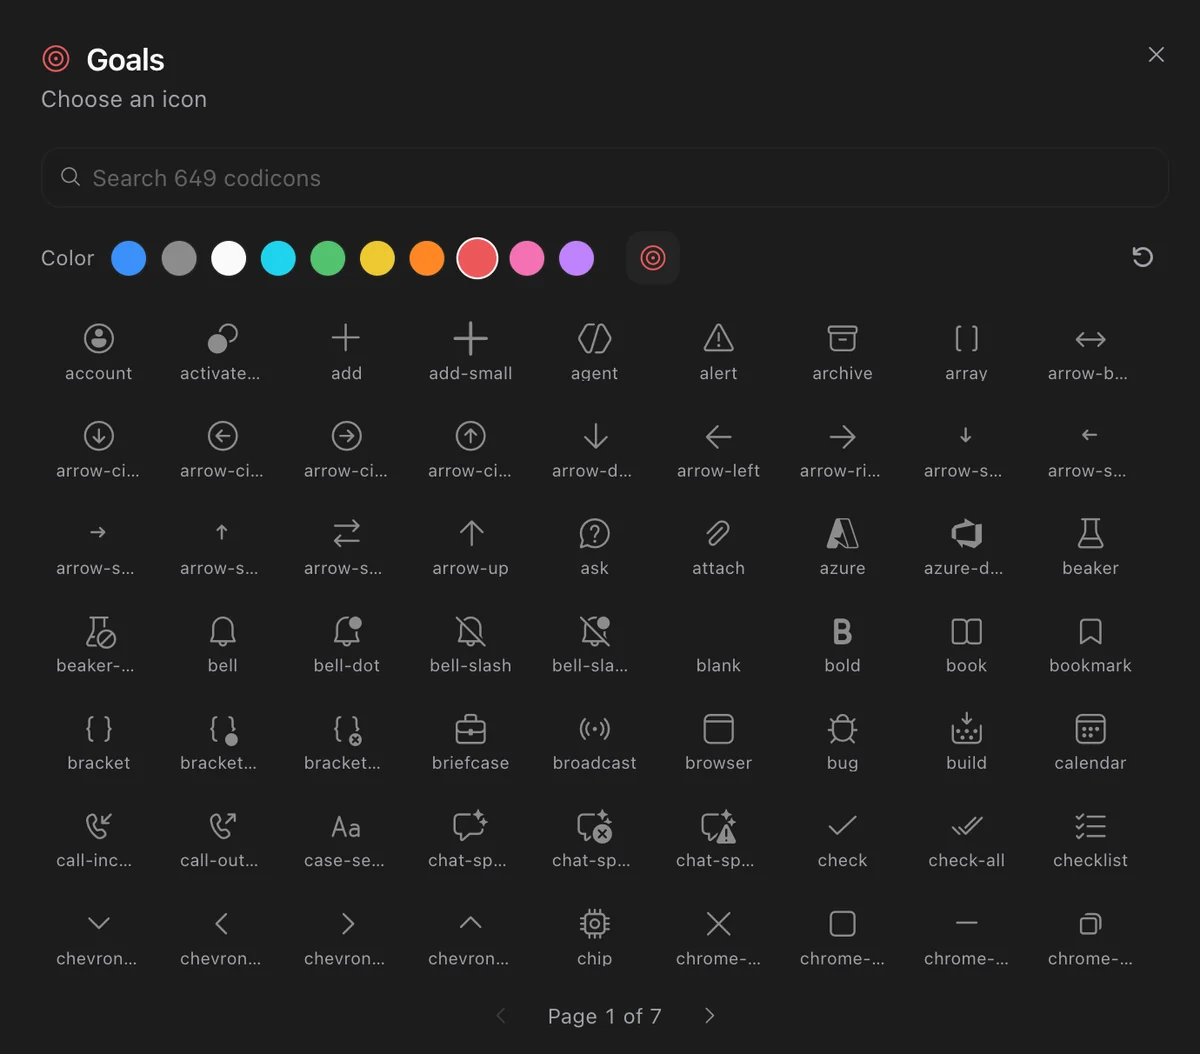
Task: Select the call-out... phone icon
Action: tap(222, 840)
